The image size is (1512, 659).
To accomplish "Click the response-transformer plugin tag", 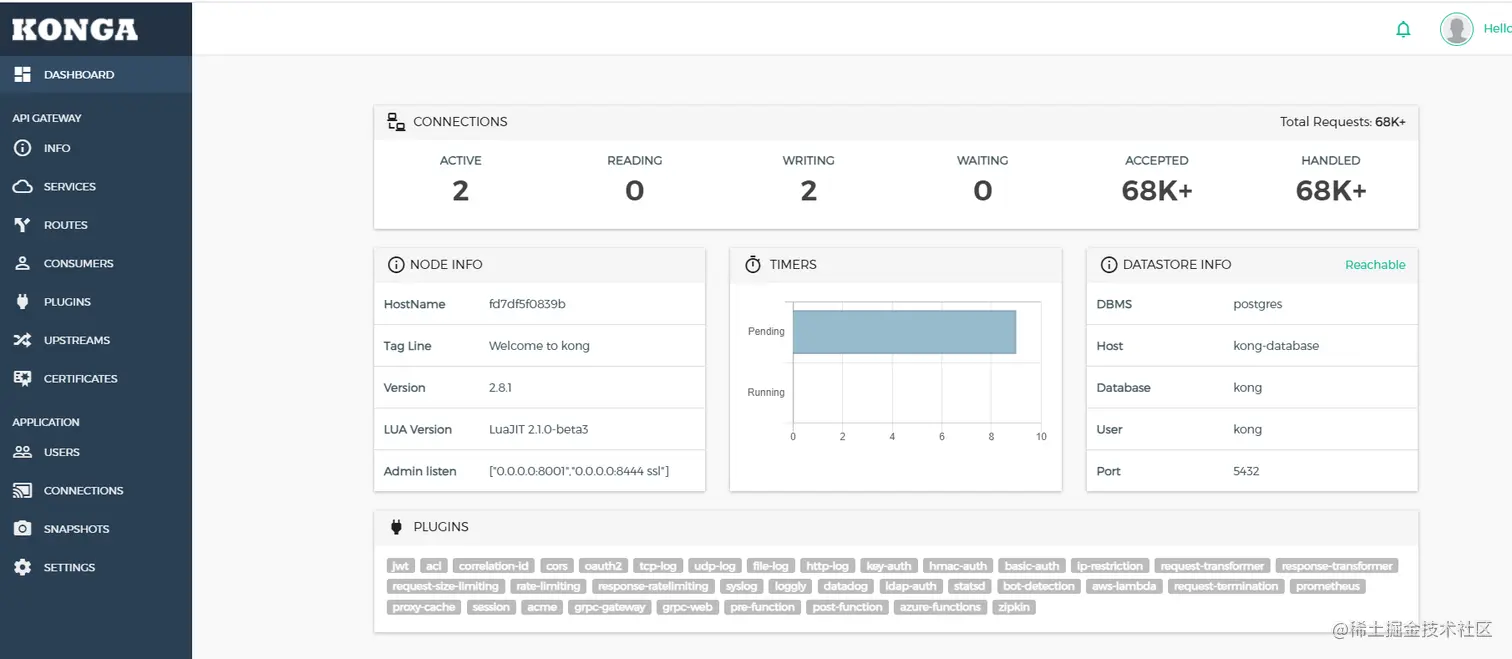I will pos(1336,566).
